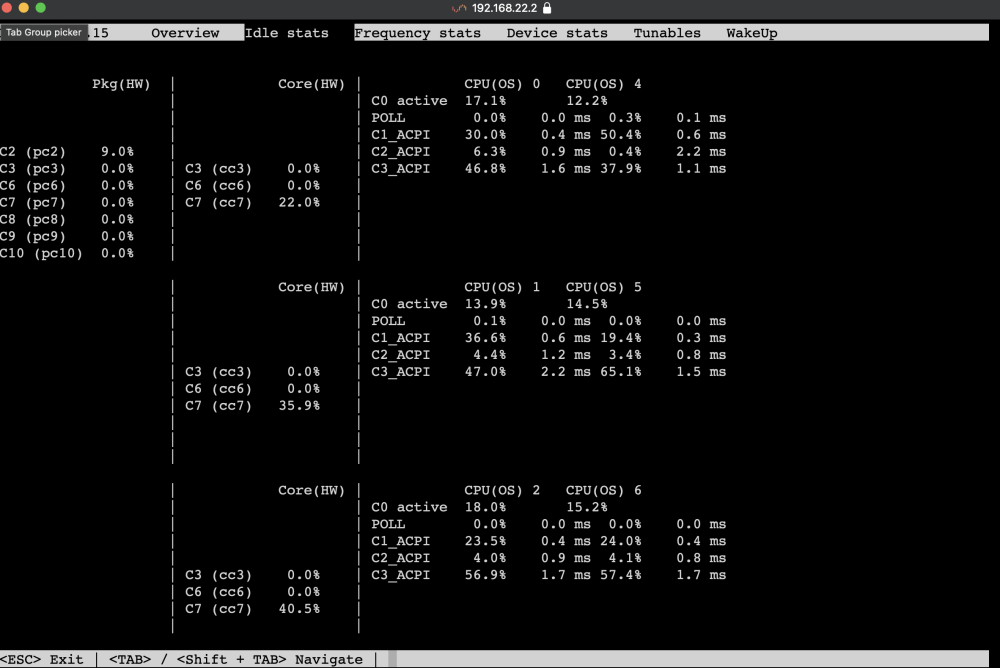Click the C2_ACPI 4.0% value
Screen dimensions: 1000x668
(489, 558)
